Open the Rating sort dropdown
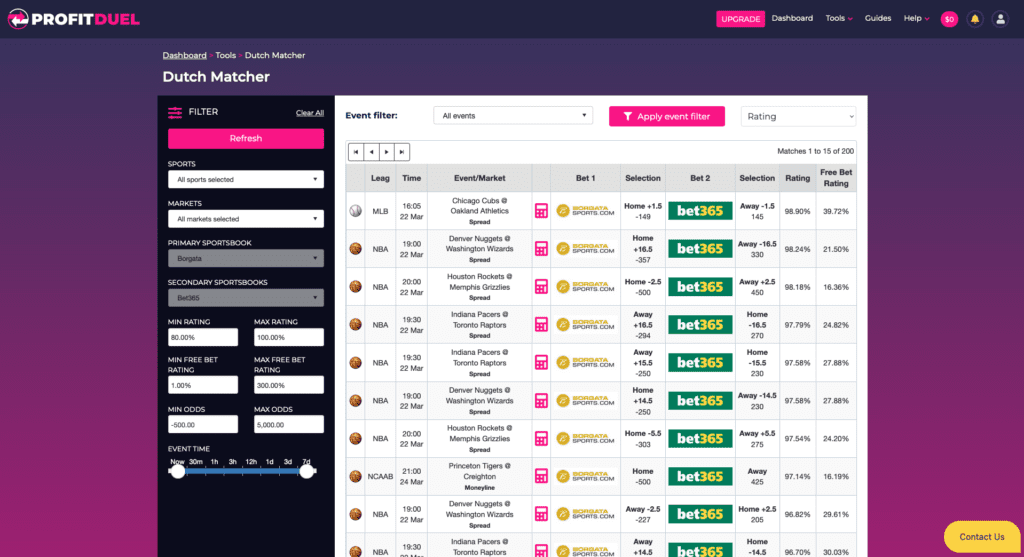The width and height of the screenshot is (1024, 557). coord(798,116)
